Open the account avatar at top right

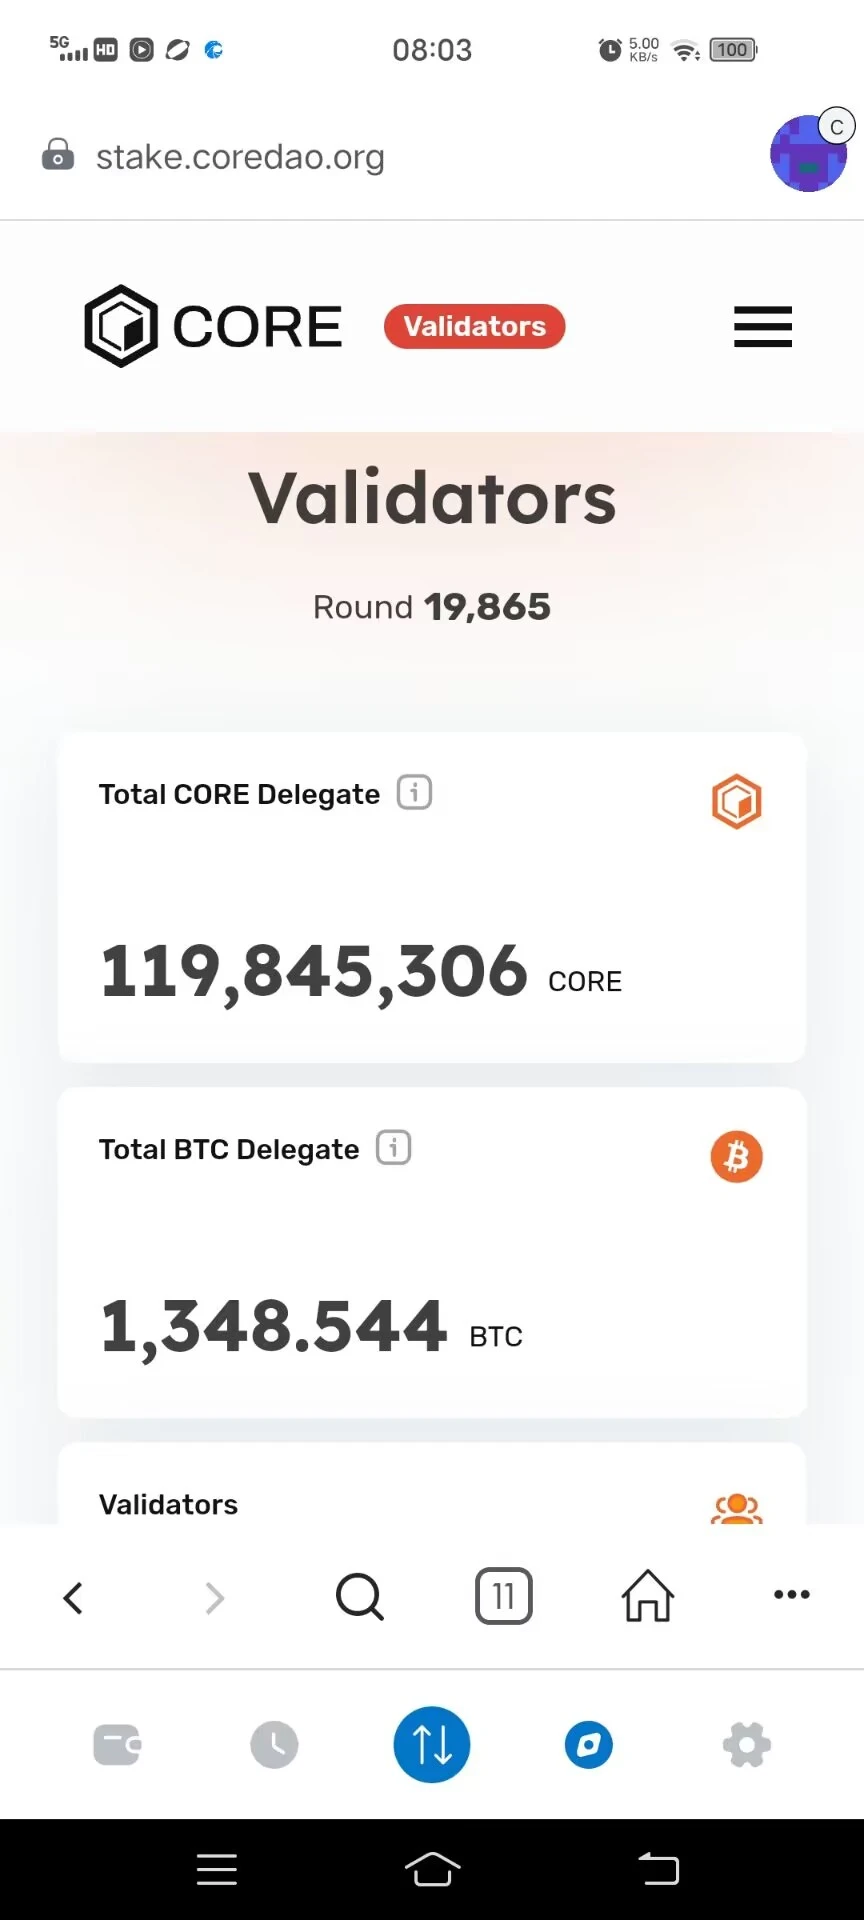(x=809, y=153)
